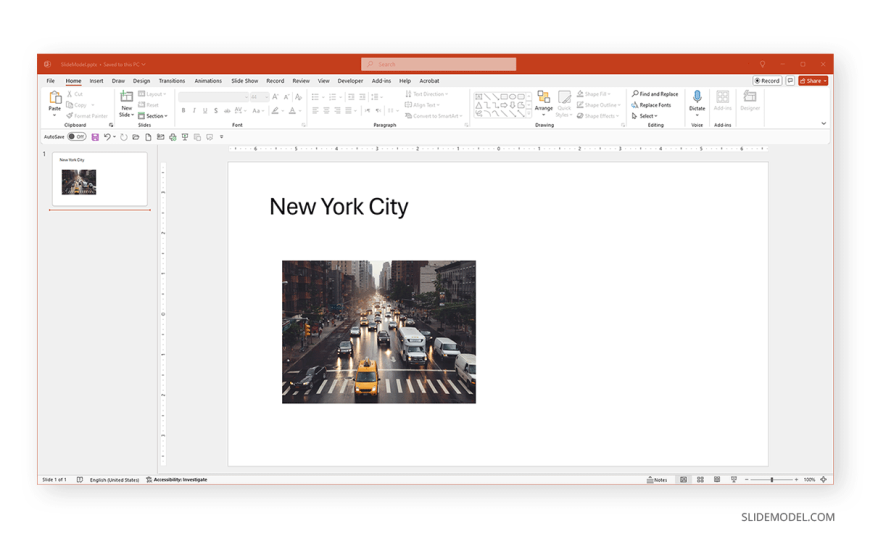Click the Add-ins grid icon
This screenshot has height=539, width=870.
click(x=722, y=97)
